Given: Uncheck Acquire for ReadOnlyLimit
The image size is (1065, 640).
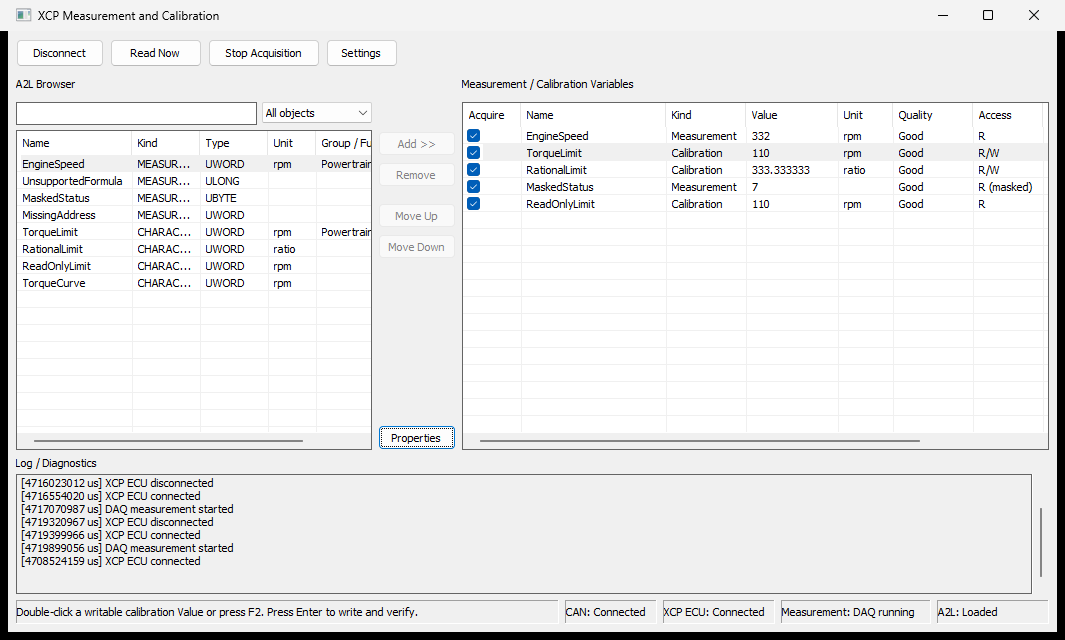Looking at the screenshot, I should click(473, 204).
